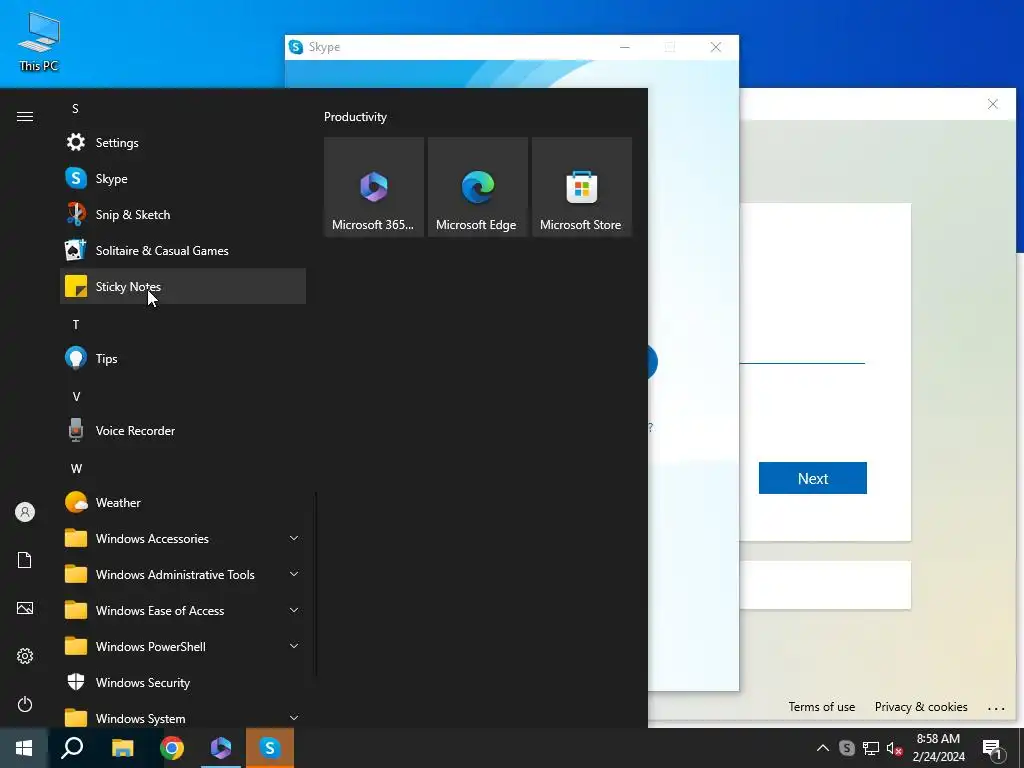
Task: Expand the Start menu hamburger navigation
Action: coord(25,116)
